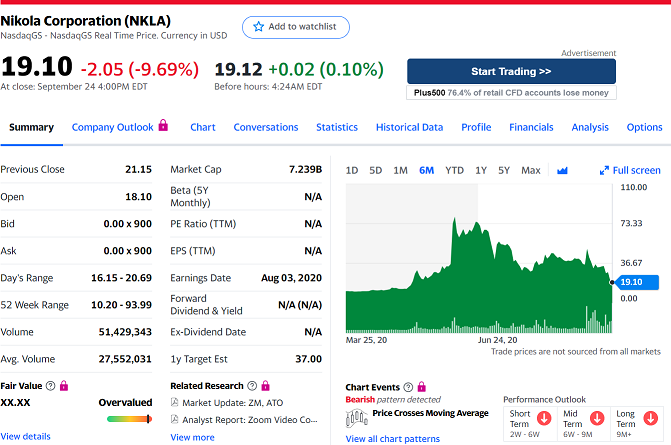
Task: Set chart range to 5Y
Action: point(504,171)
